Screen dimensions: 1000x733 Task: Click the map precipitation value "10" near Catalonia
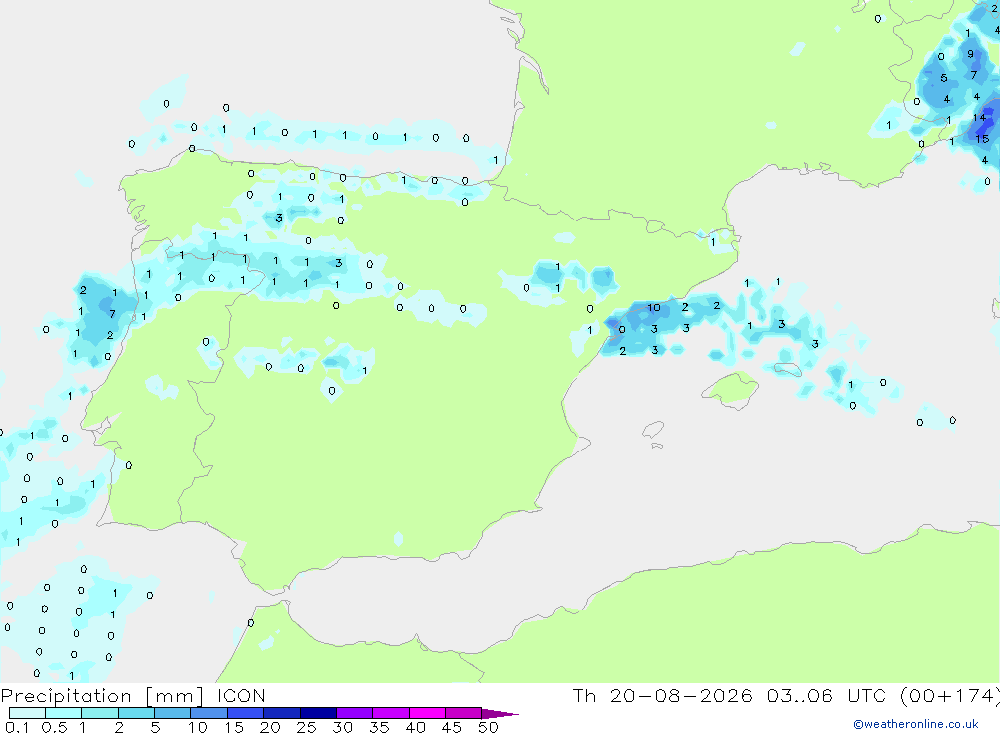pyautogui.click(x=654, y=307)
